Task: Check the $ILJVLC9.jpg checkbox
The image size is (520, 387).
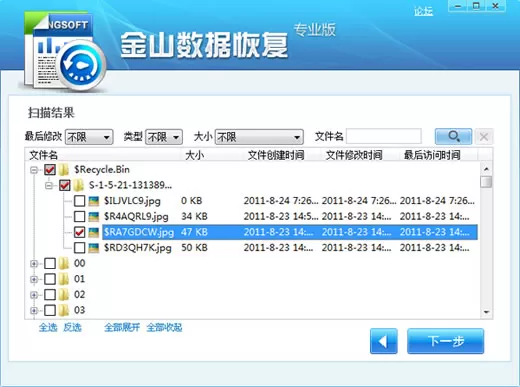Action: pos(79,201)
